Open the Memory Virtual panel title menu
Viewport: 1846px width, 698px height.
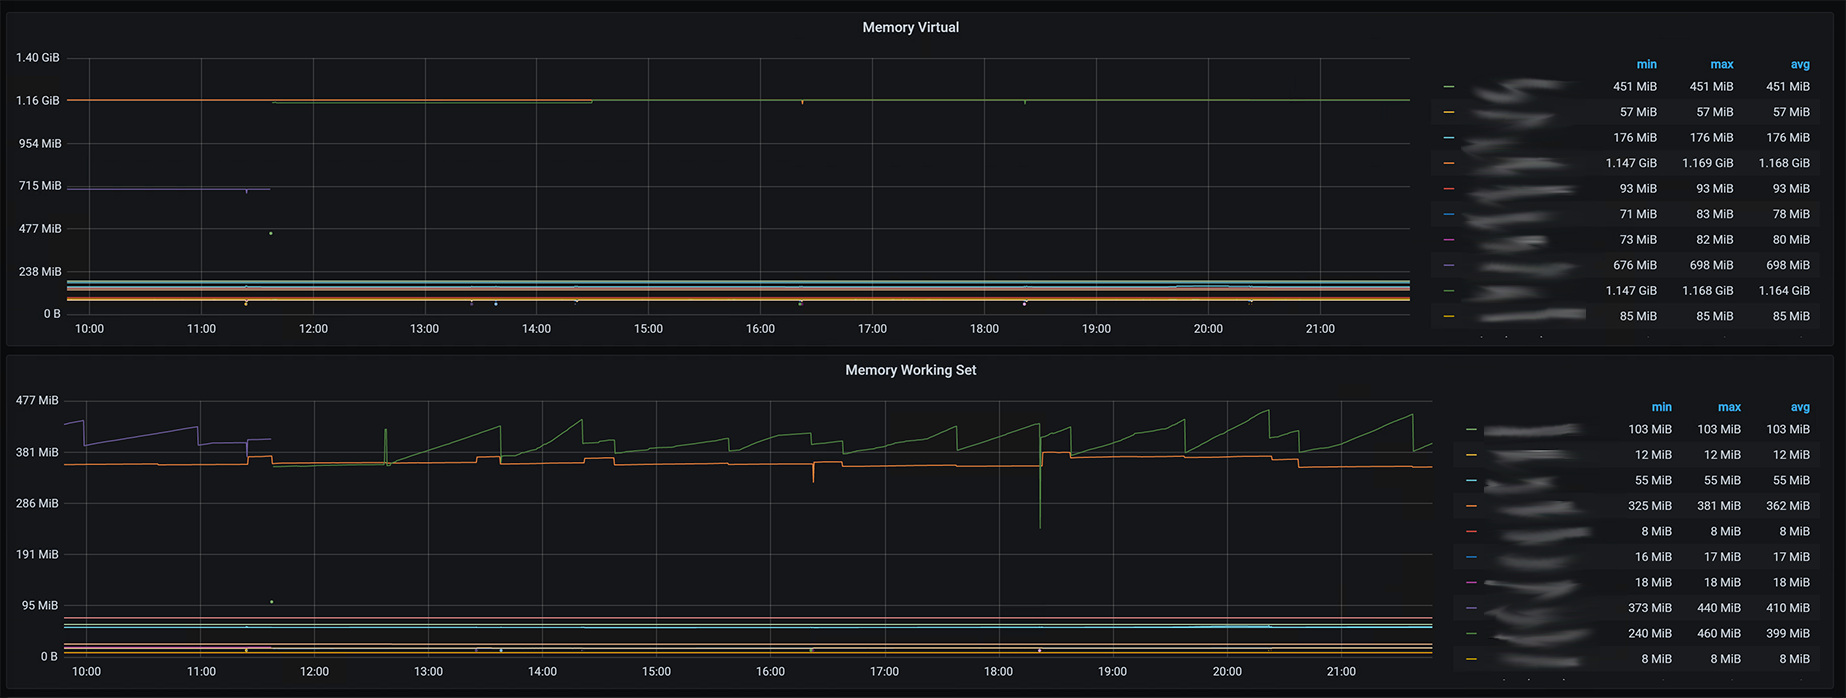(x=910, y=27)
